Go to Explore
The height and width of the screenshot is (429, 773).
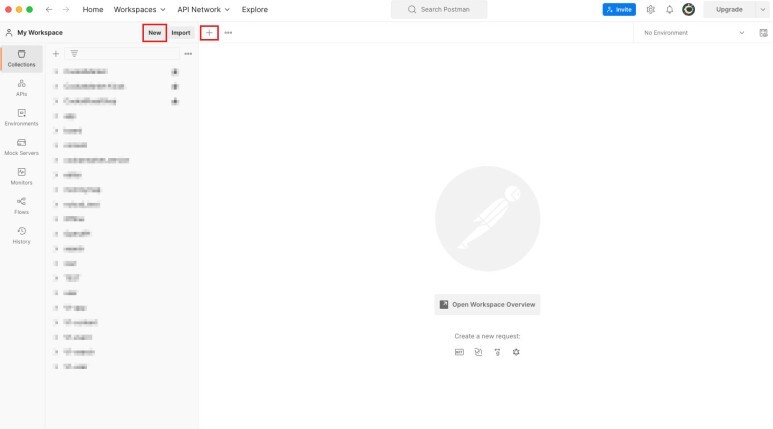click(255, 9)
